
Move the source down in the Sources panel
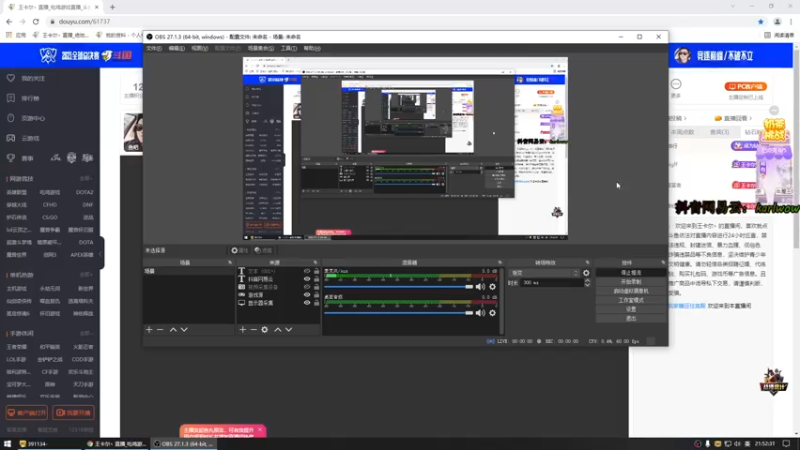coord(289,330)
